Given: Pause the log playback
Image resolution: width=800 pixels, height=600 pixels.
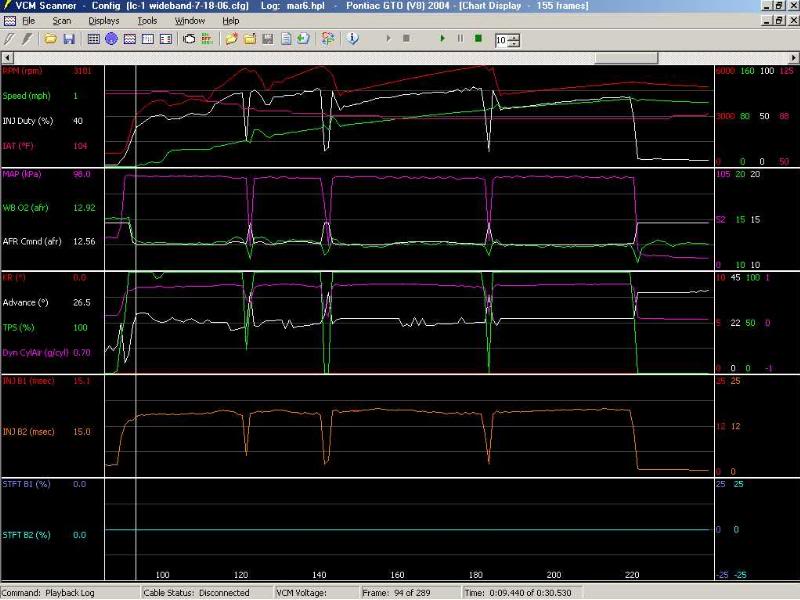Looking at the screenshot, I should [460, 39].
